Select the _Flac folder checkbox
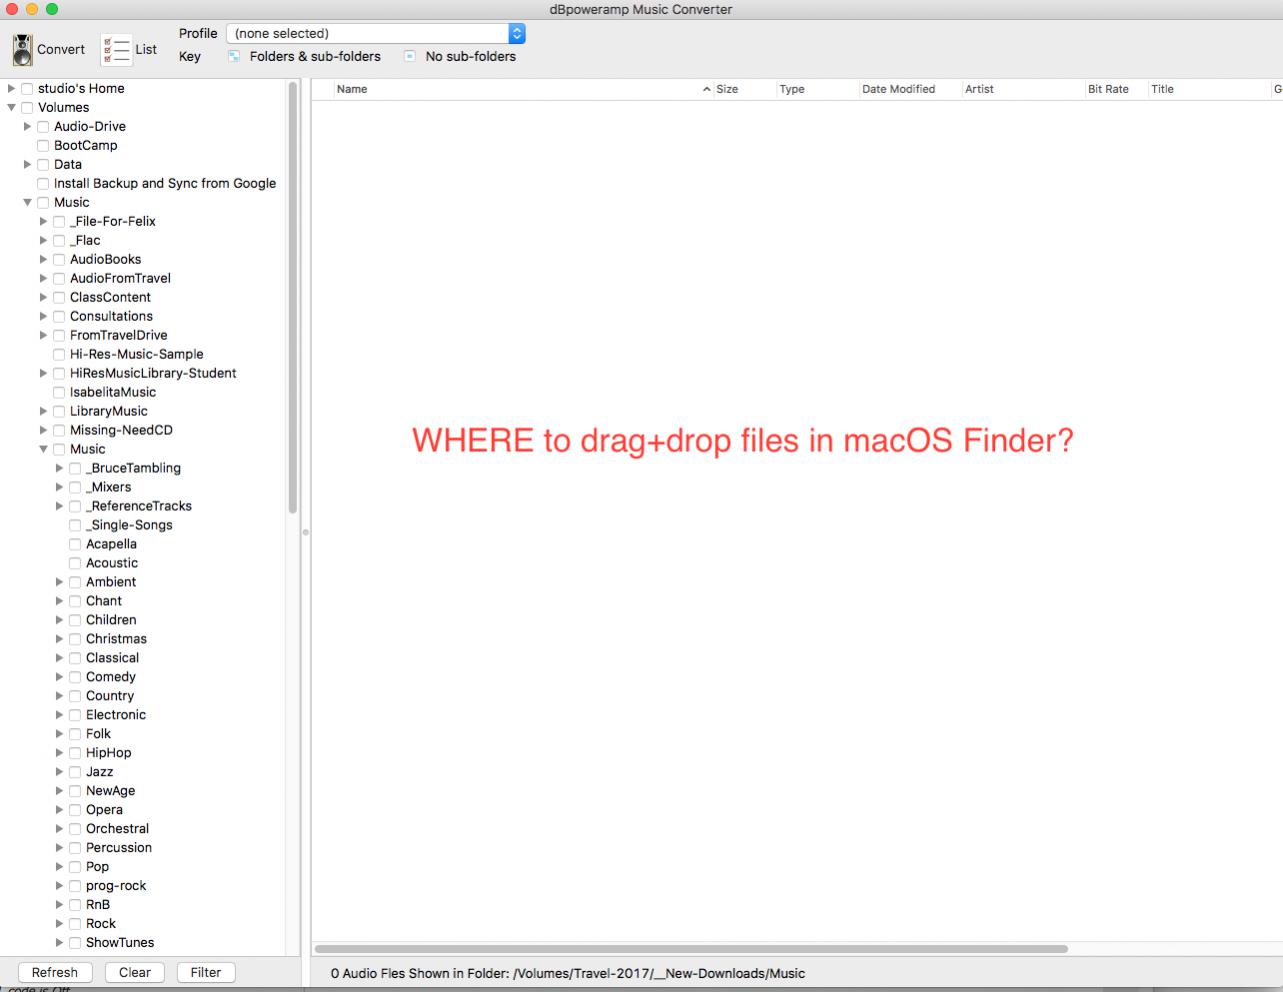The width and height of the screenshot is (1283, 992). pyautogui.click(x=59, y=241)
